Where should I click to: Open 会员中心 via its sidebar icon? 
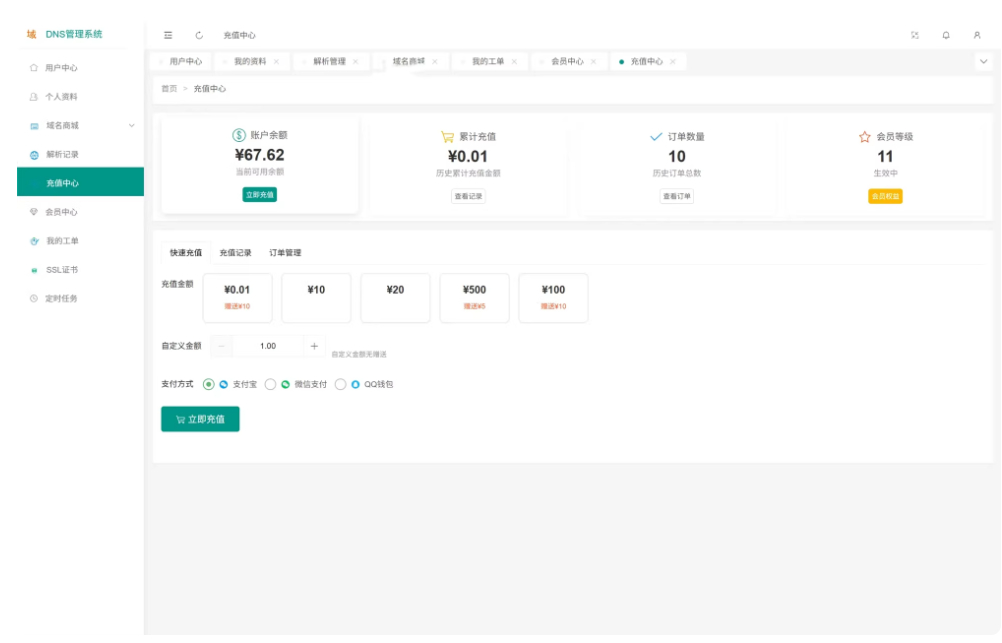pos(33,212)
